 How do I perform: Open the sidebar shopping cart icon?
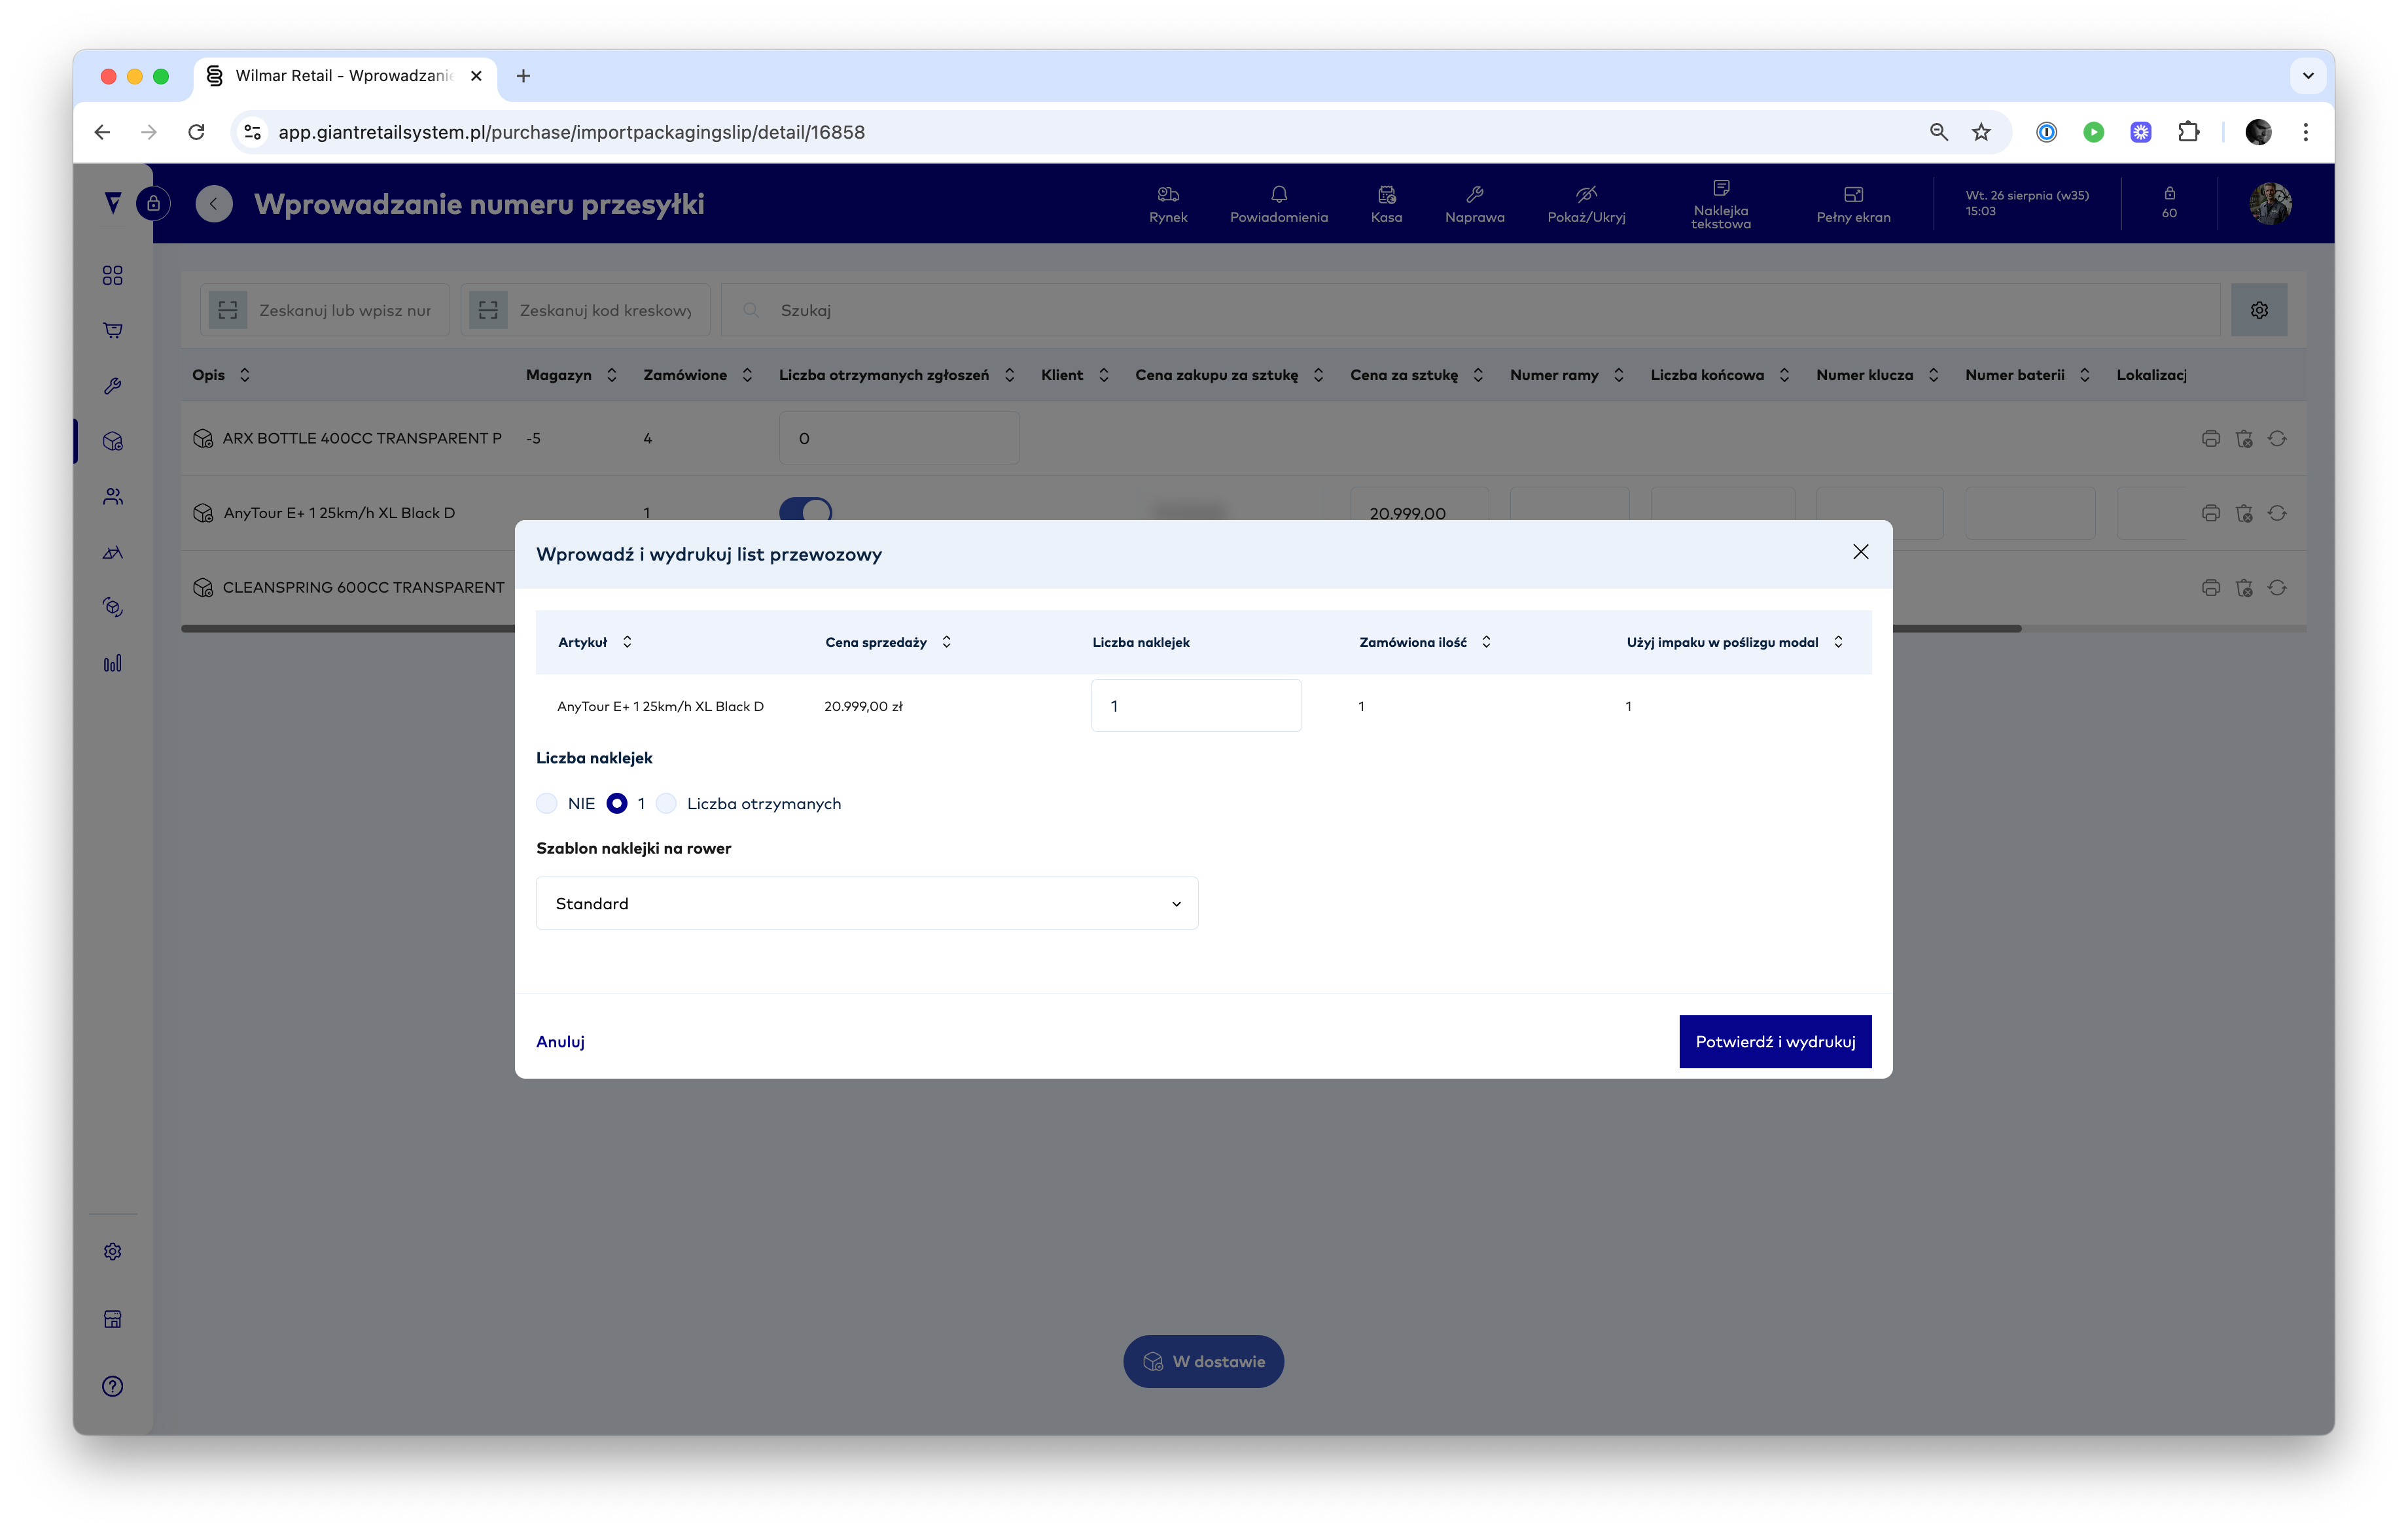click(113, 331)
